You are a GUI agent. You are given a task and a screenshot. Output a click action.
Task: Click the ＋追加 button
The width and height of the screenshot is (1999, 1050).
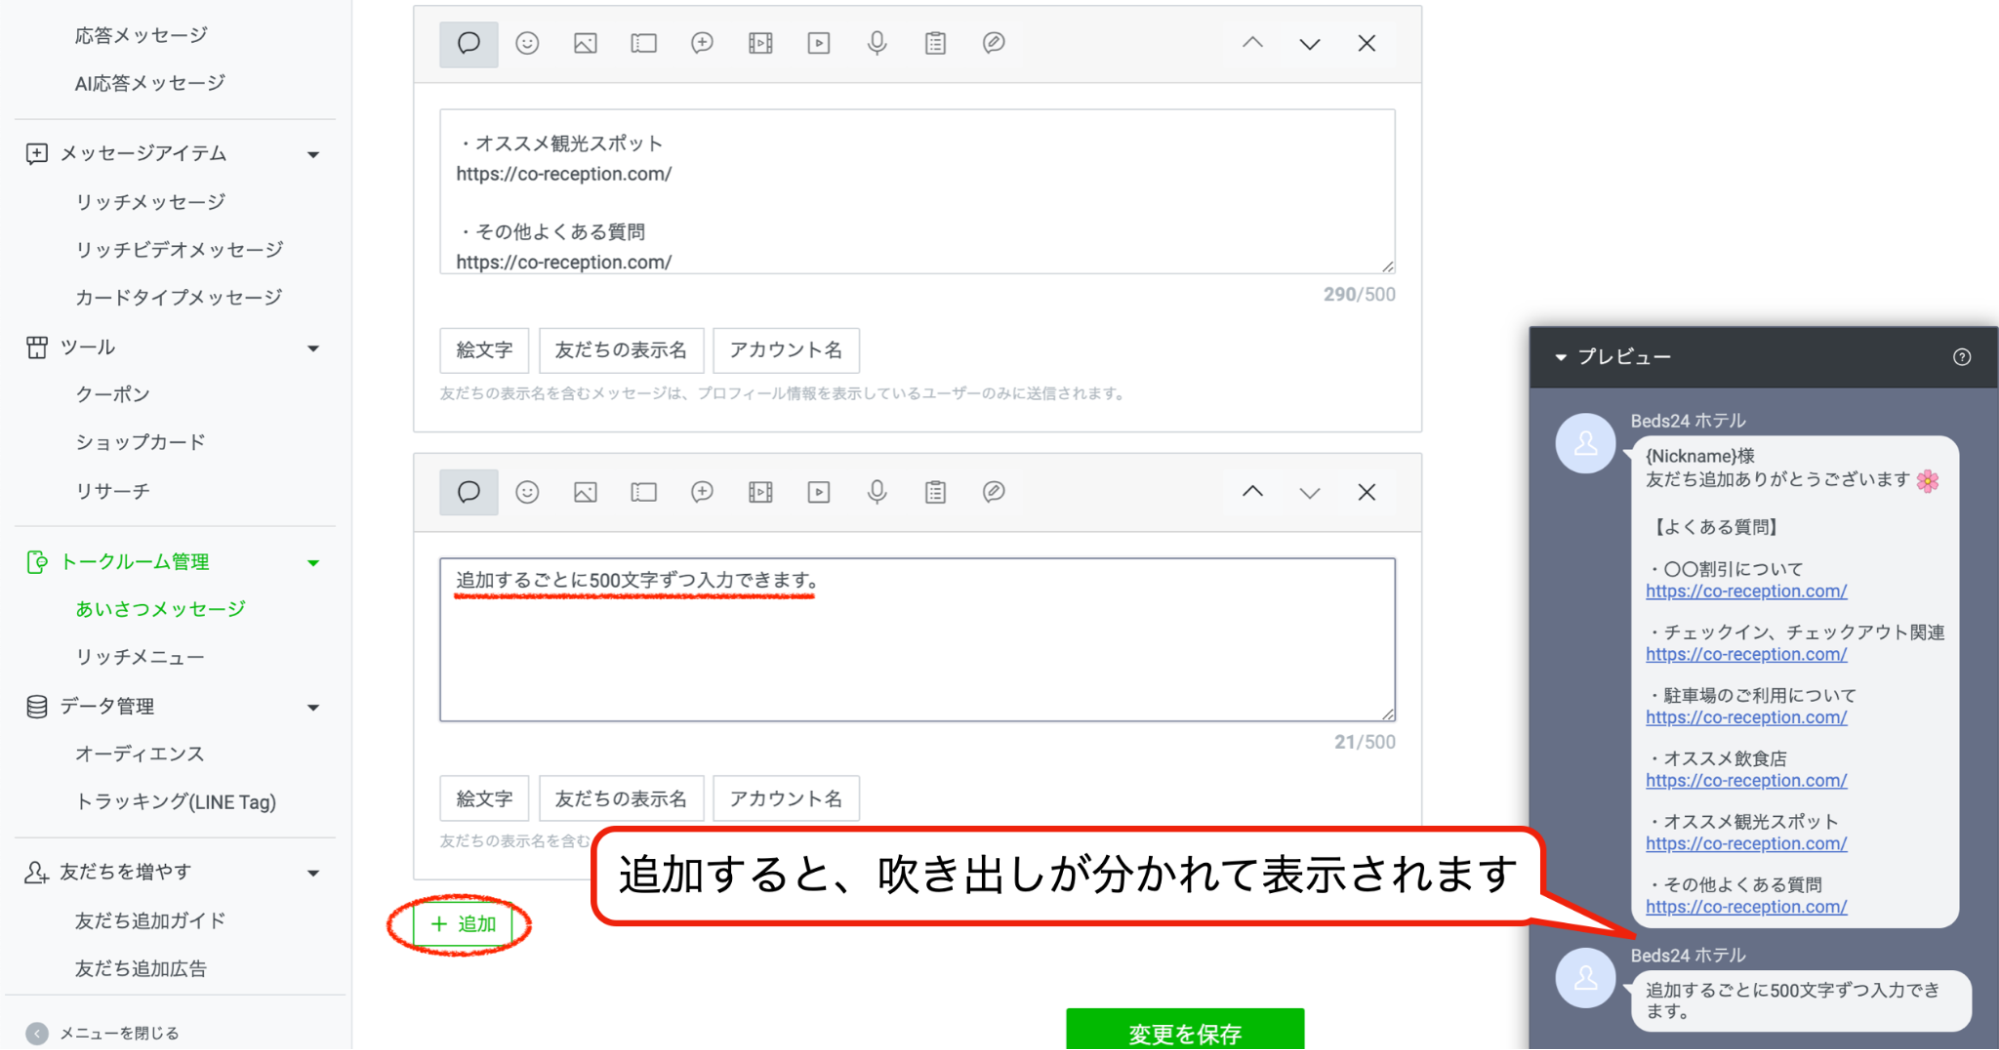click(462, 924)
